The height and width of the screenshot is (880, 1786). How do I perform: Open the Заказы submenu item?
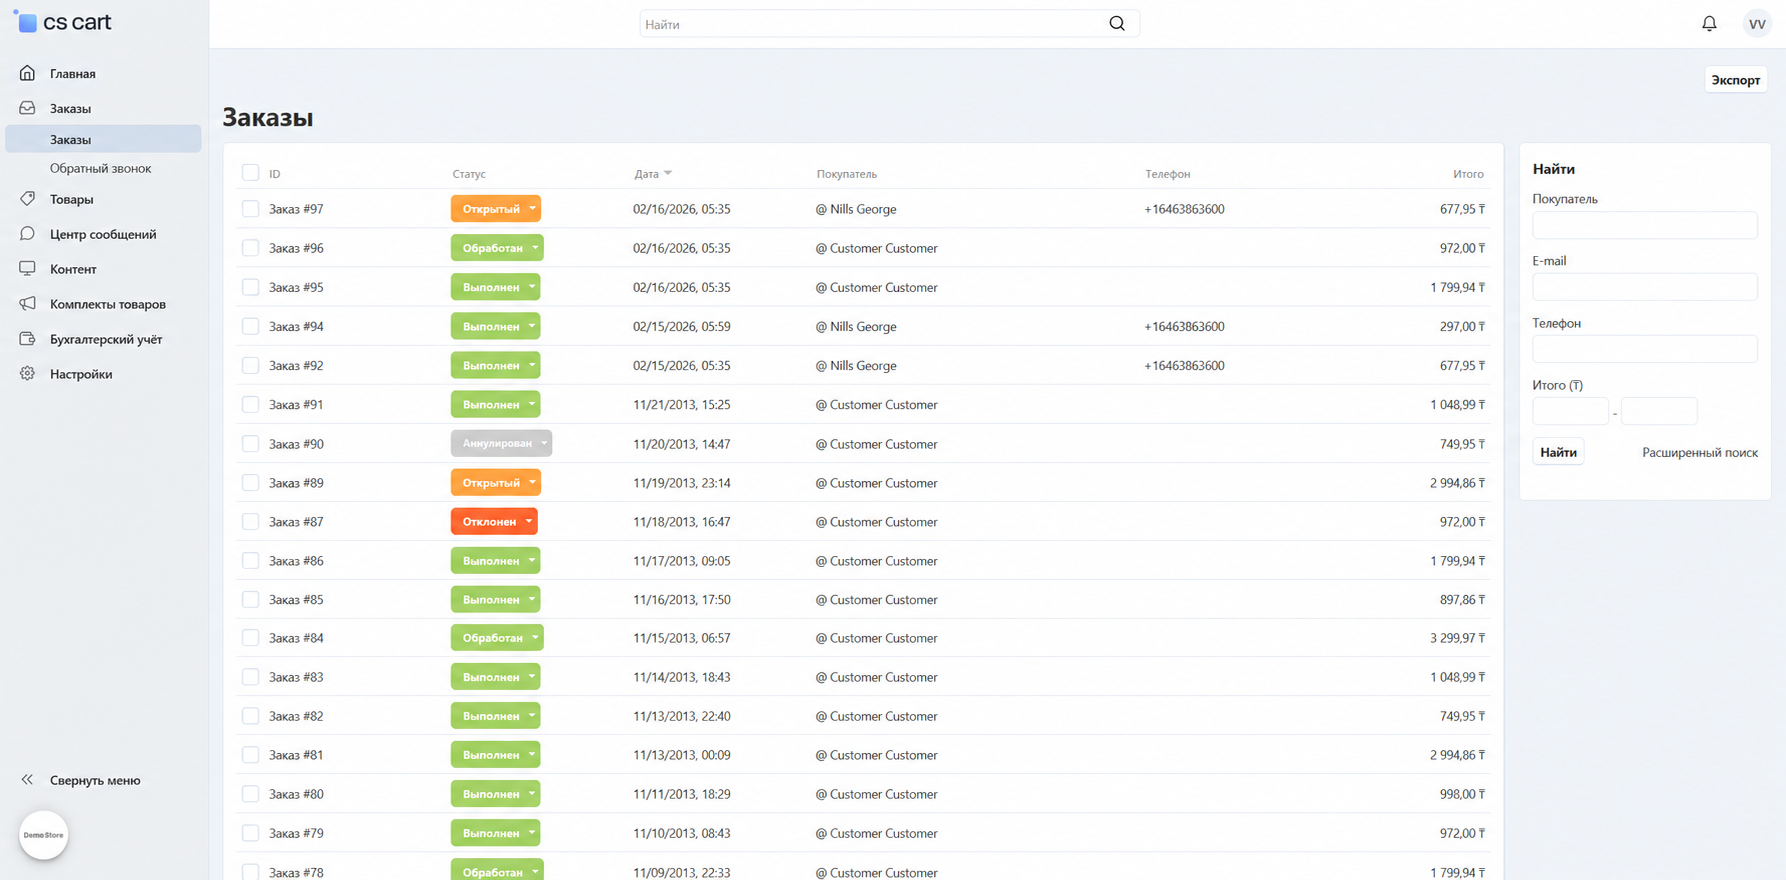pos(103,139)
